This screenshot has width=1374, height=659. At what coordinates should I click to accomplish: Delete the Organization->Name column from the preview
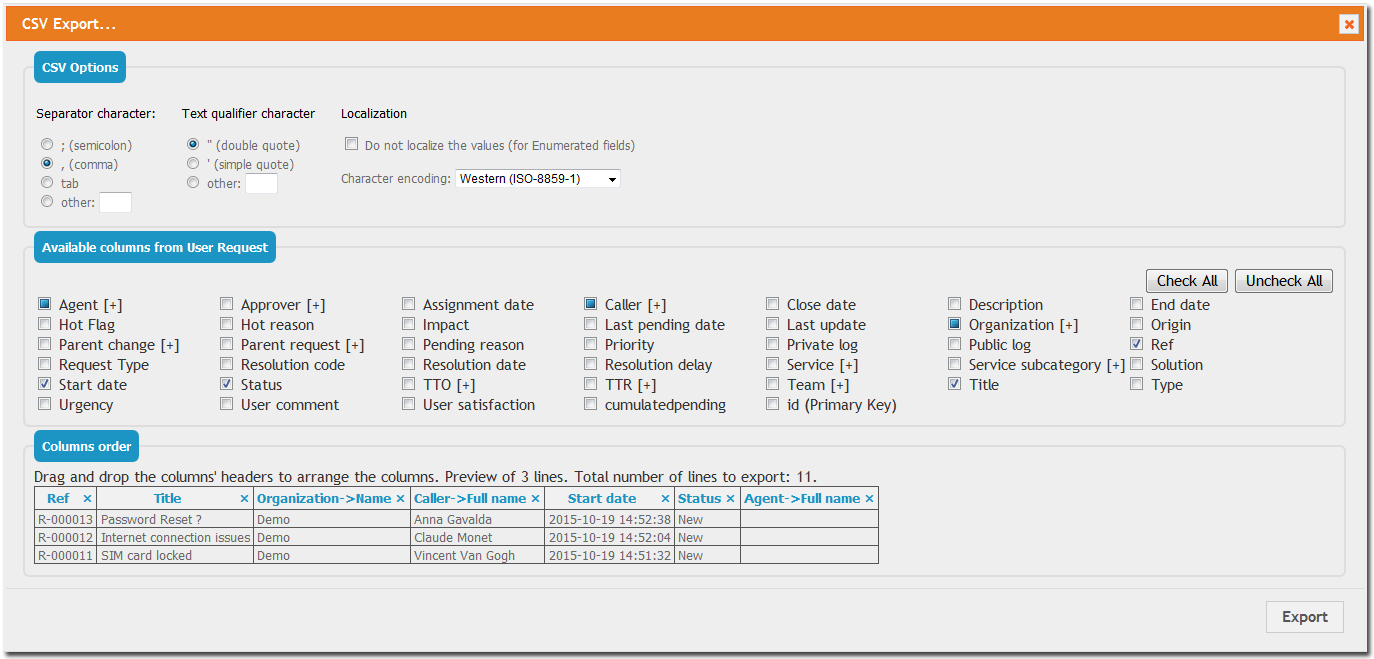point(401,497)
